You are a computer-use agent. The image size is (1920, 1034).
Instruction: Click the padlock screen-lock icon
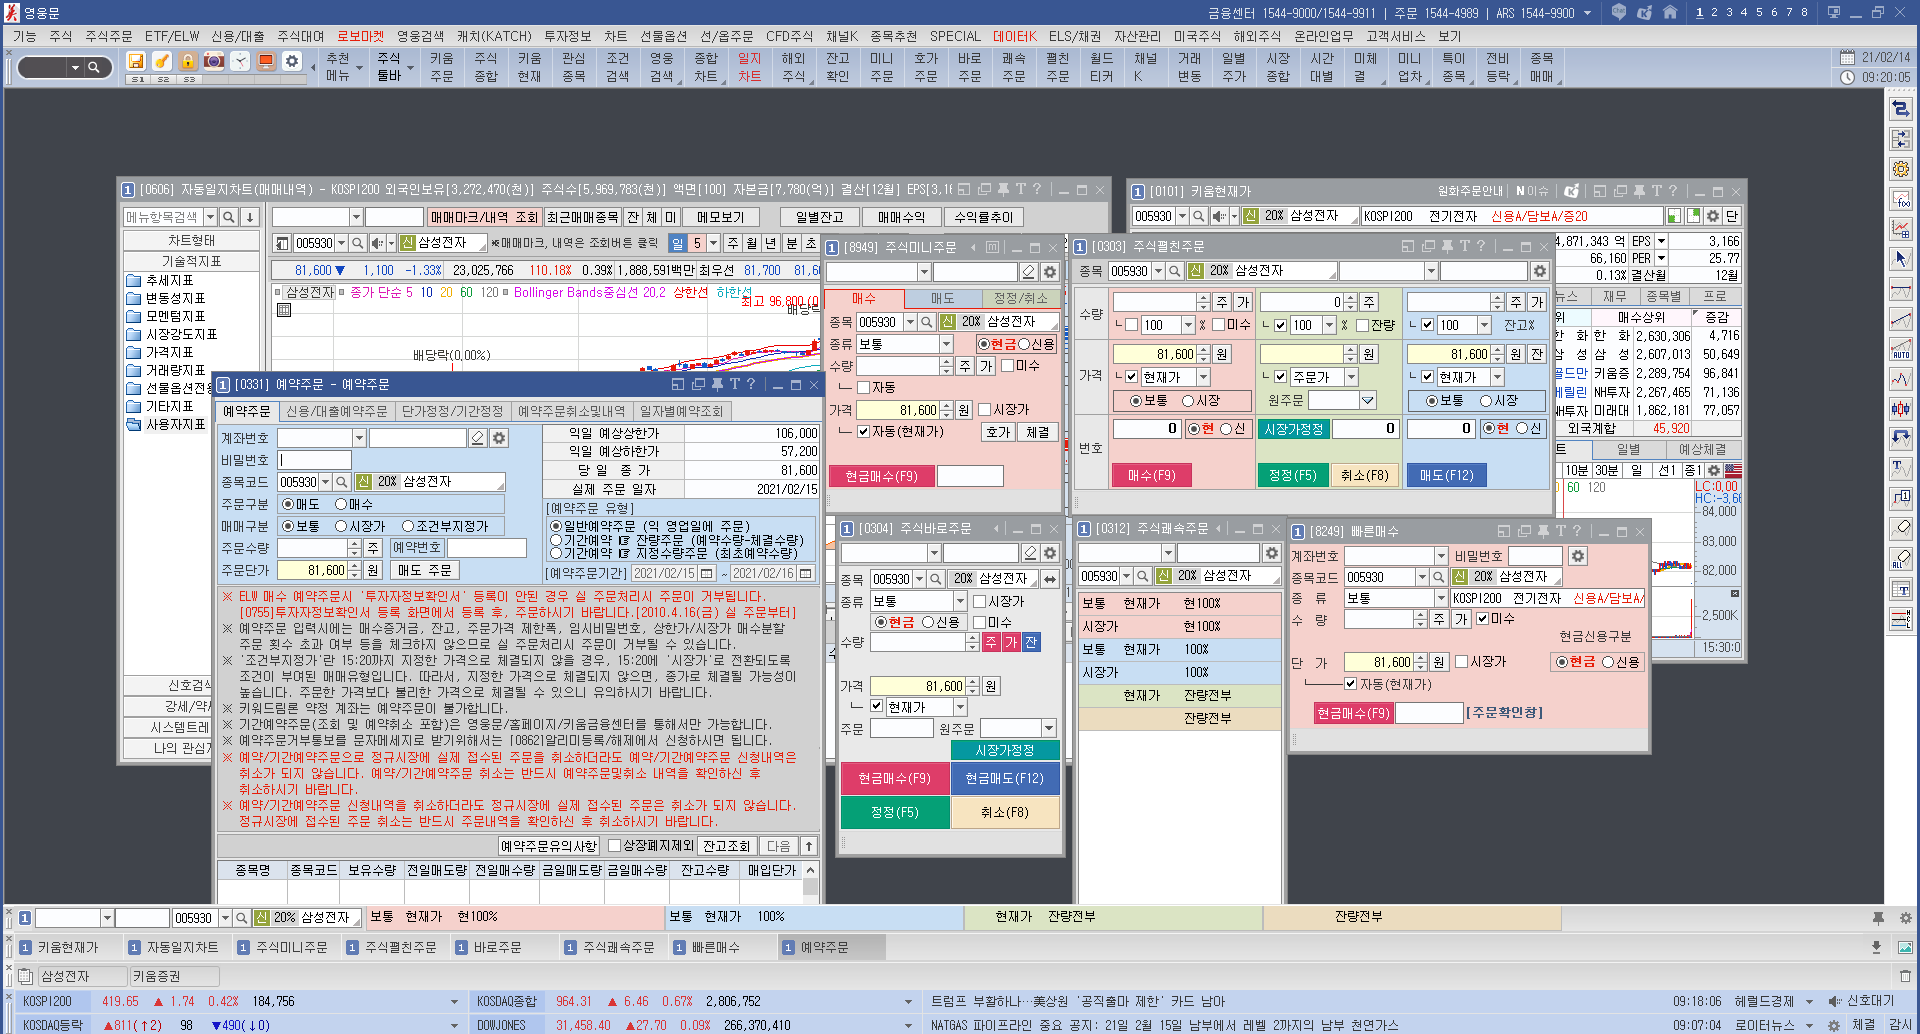pos(188,61)
